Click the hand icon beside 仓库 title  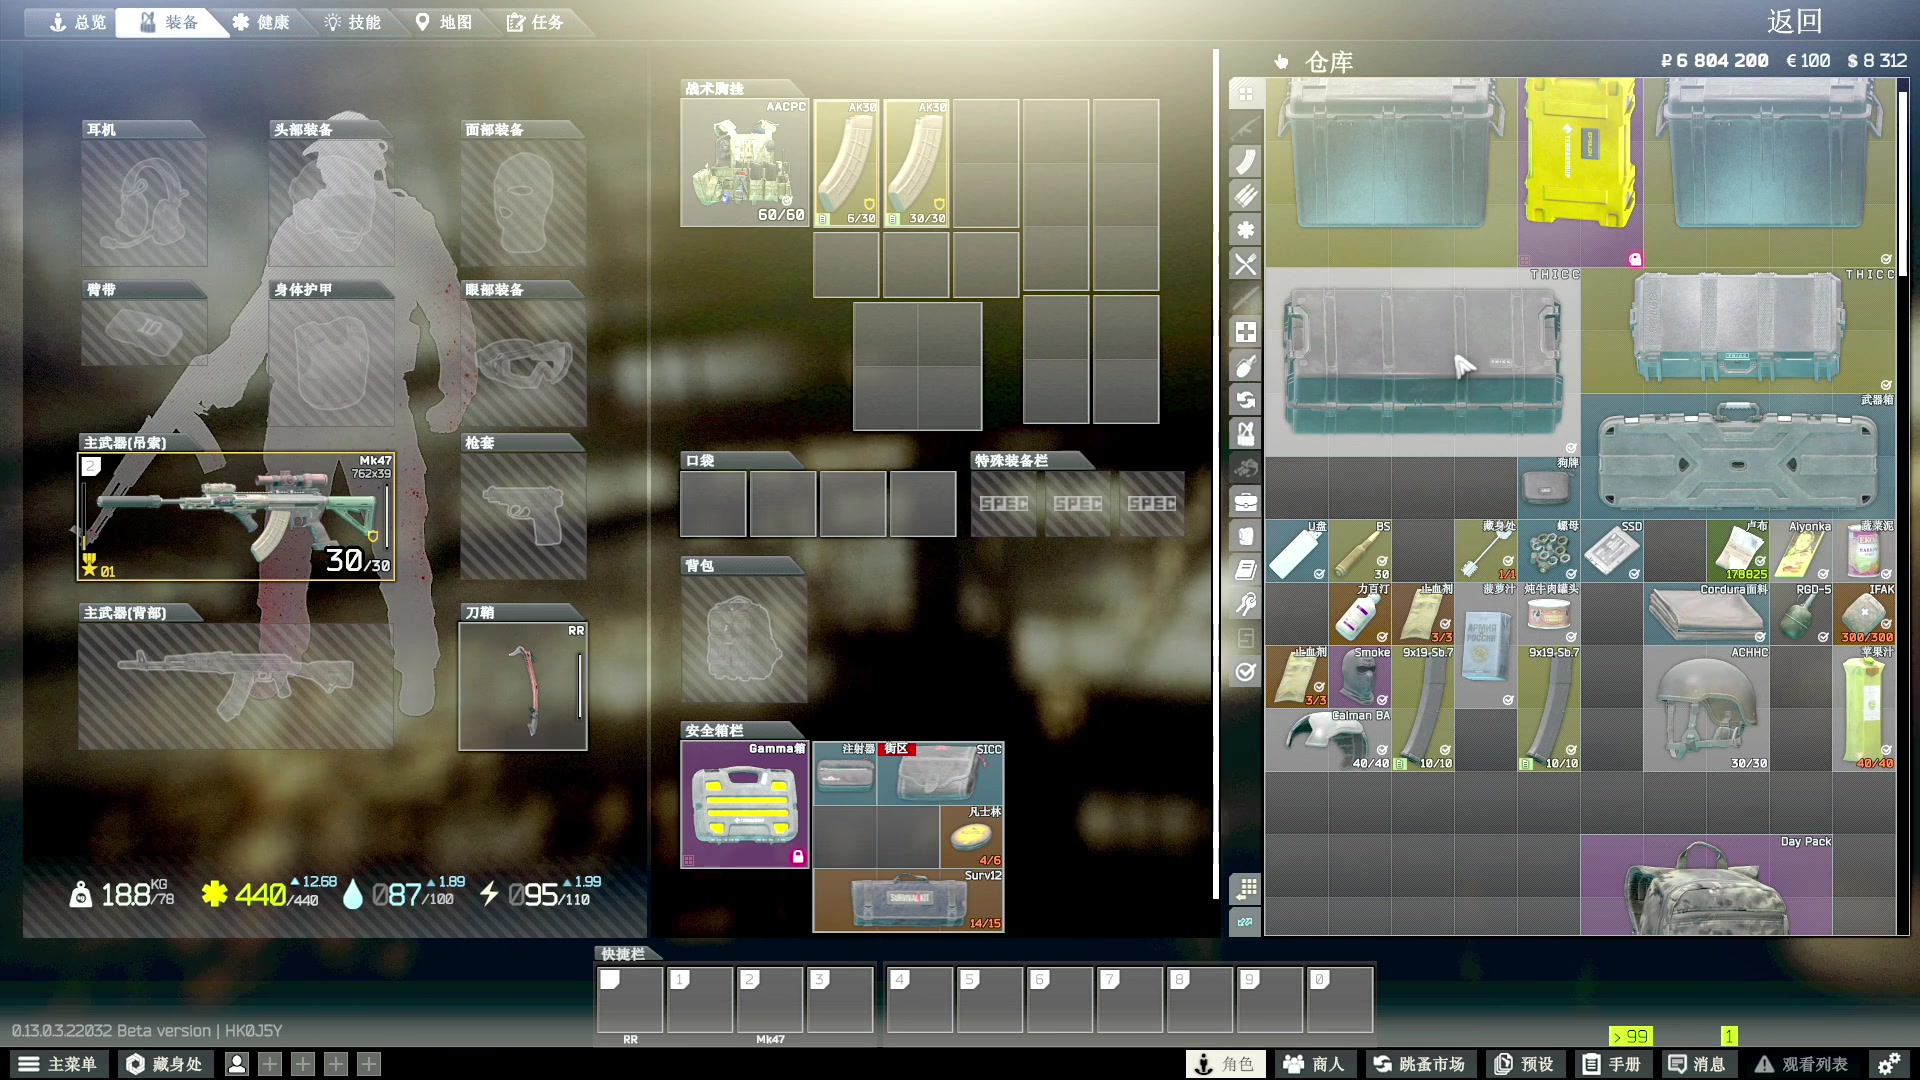[x=1281, y=62]
